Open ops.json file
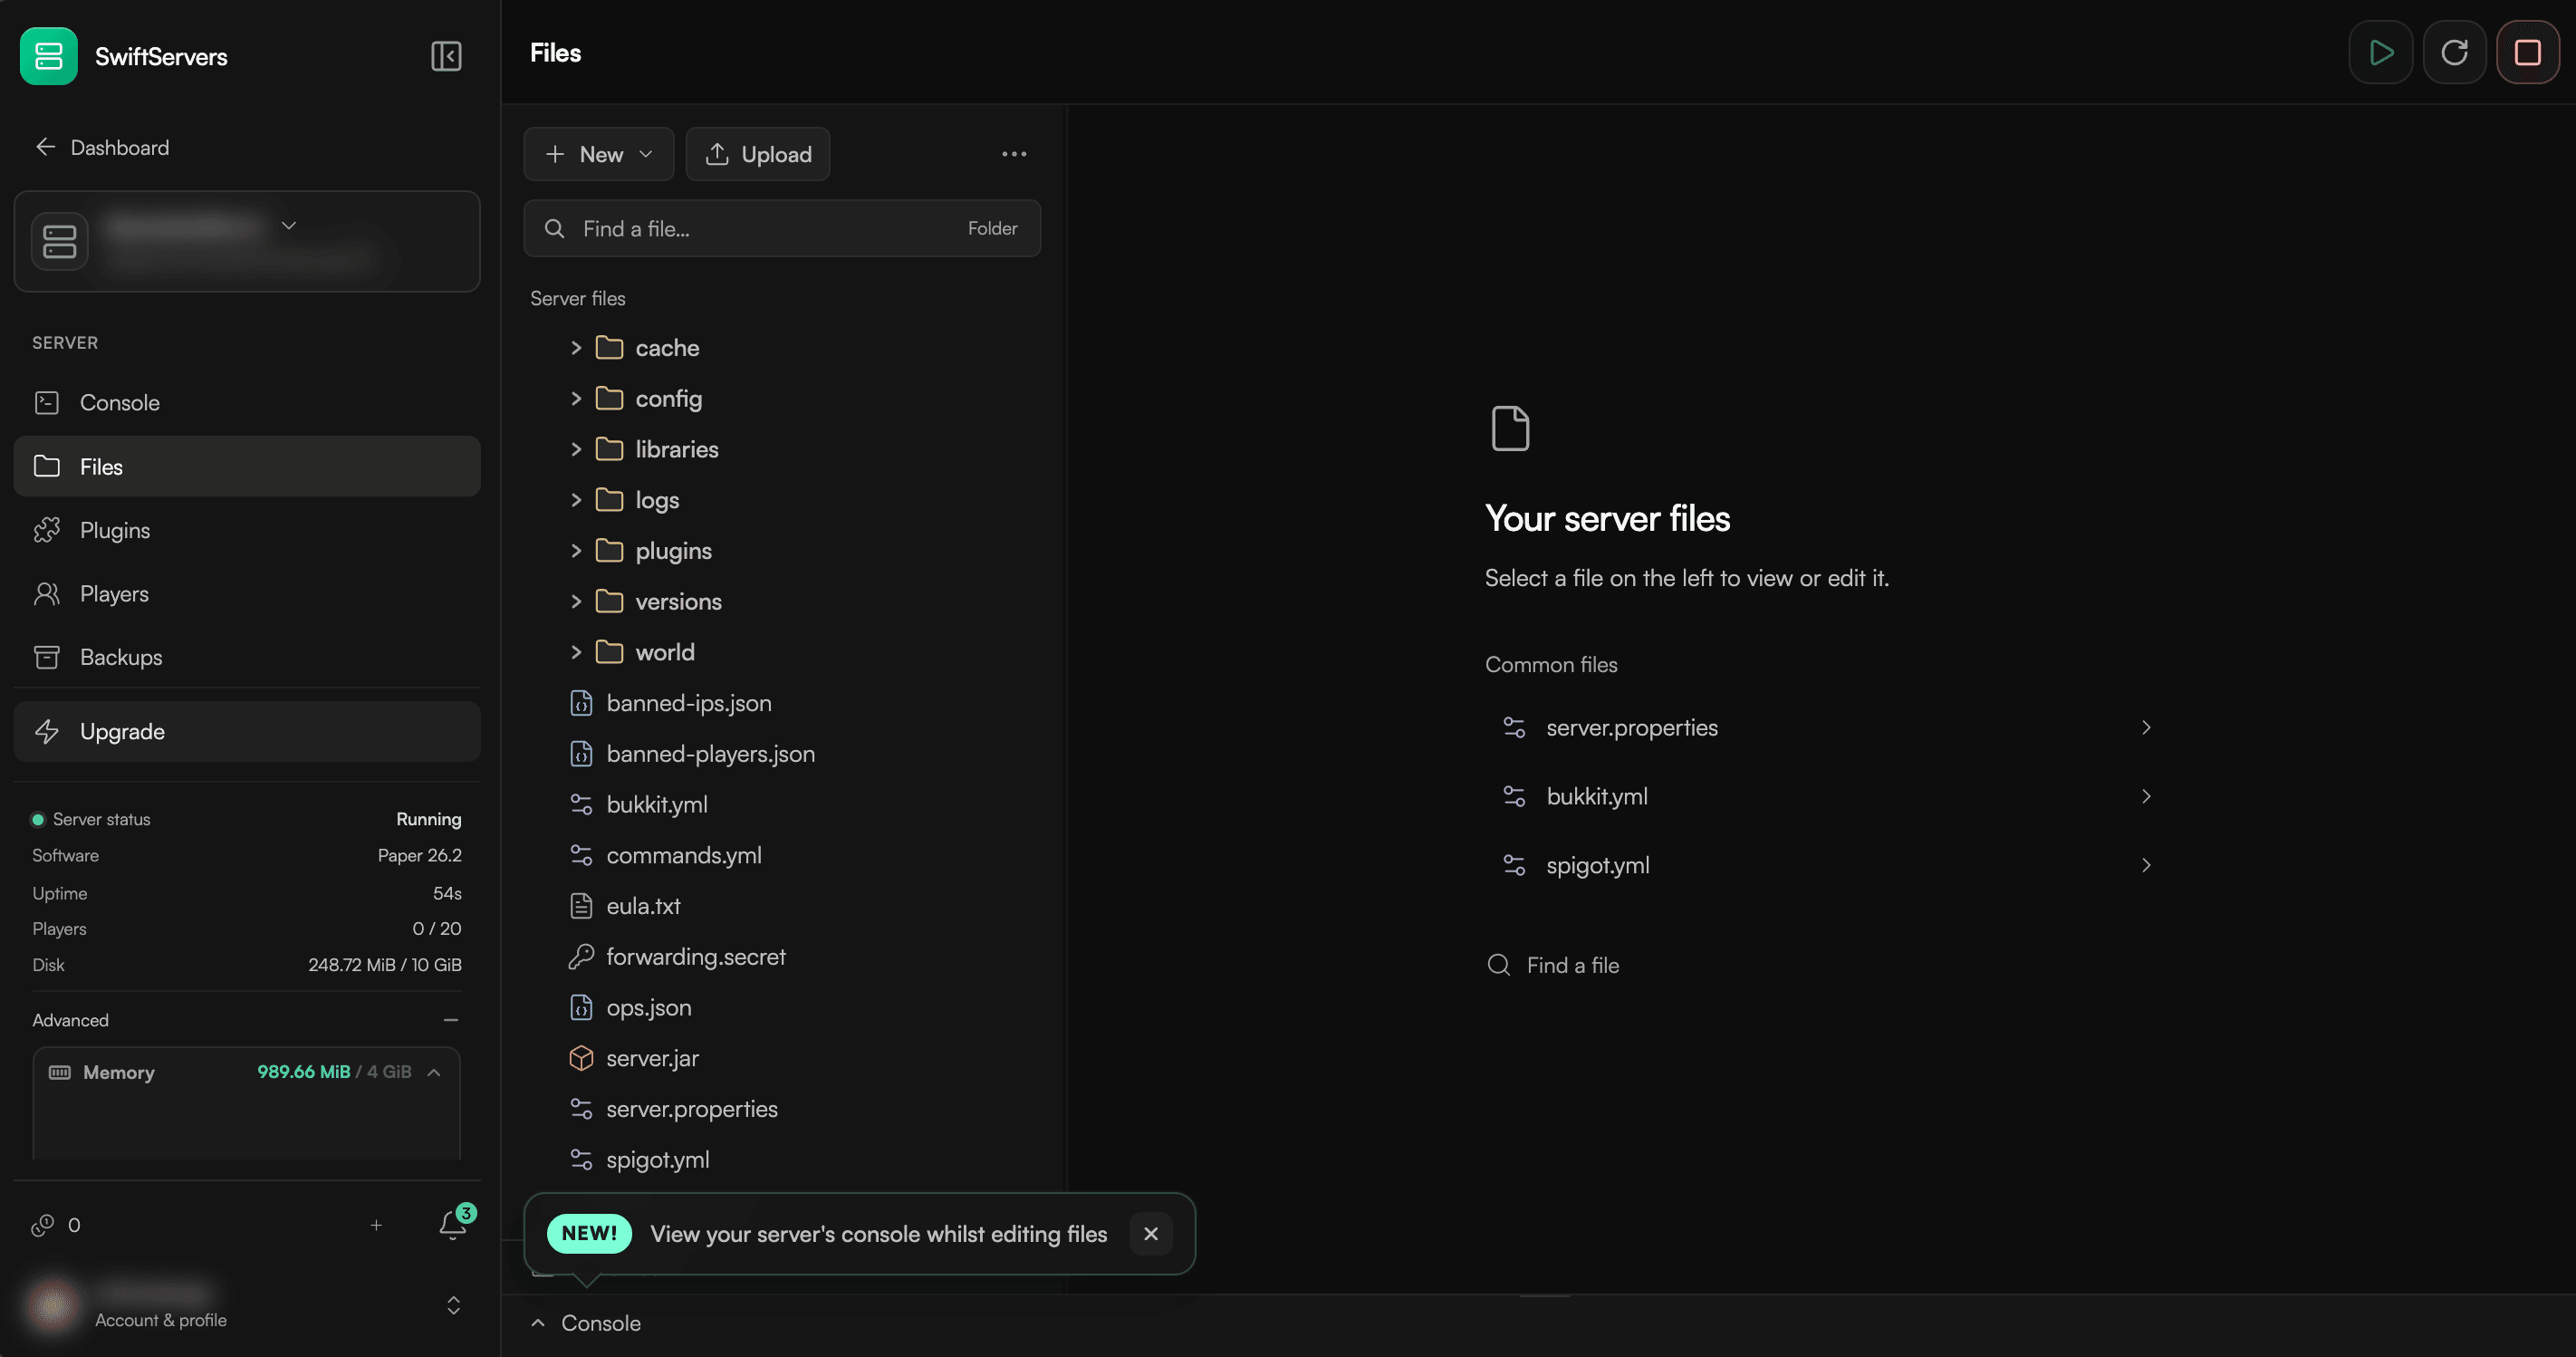2576x1357 pixels. pos(630,1008)
